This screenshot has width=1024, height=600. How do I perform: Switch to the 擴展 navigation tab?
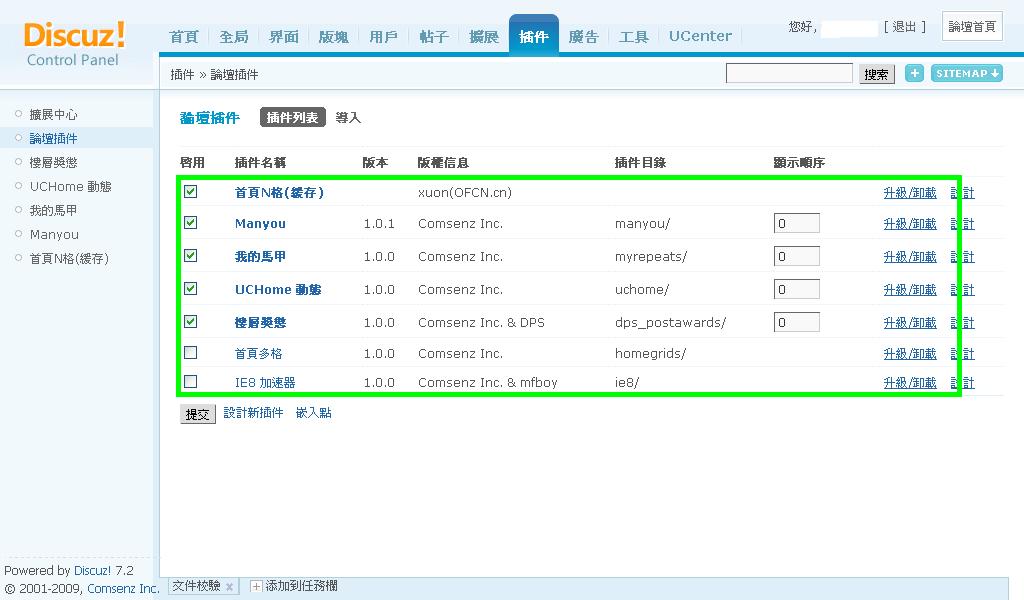click(x=484, y=37)
